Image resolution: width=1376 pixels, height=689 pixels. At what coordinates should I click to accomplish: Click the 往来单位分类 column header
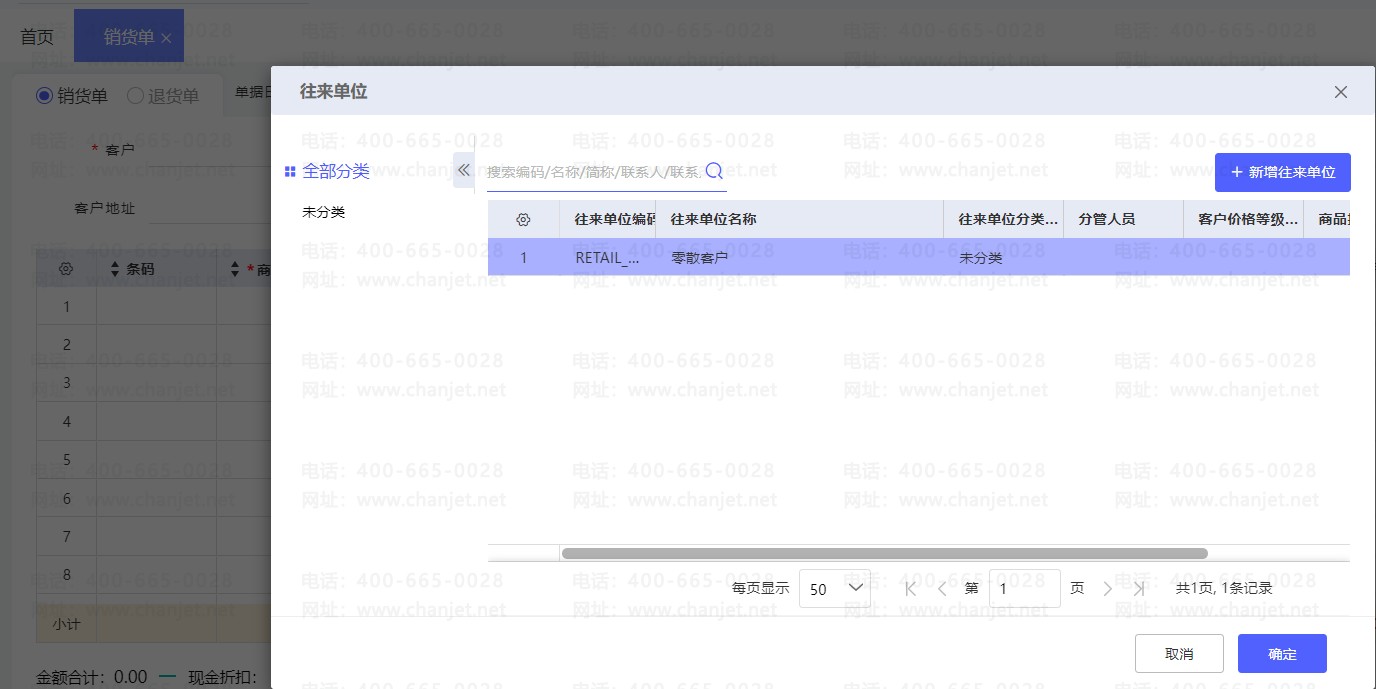1004,219
